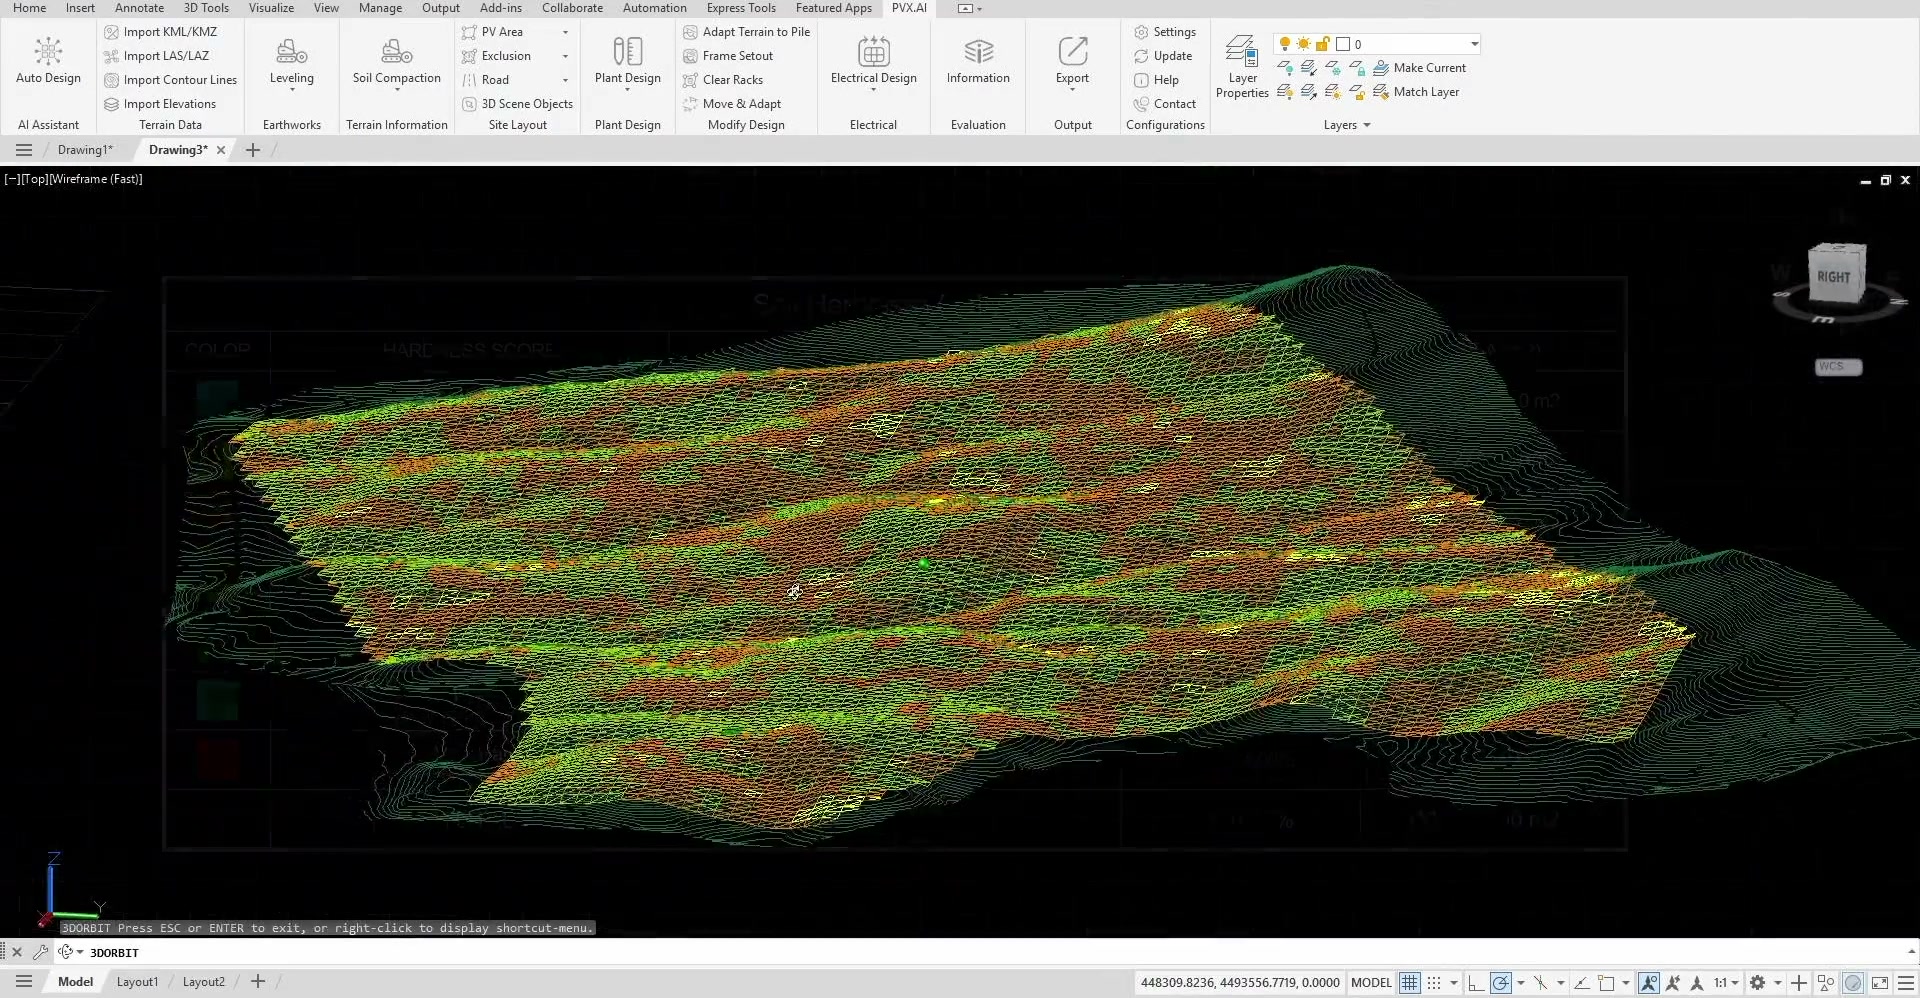Click 3D Scene Objects
Screen dimensions: 1920x998
[x=517, y=104]
